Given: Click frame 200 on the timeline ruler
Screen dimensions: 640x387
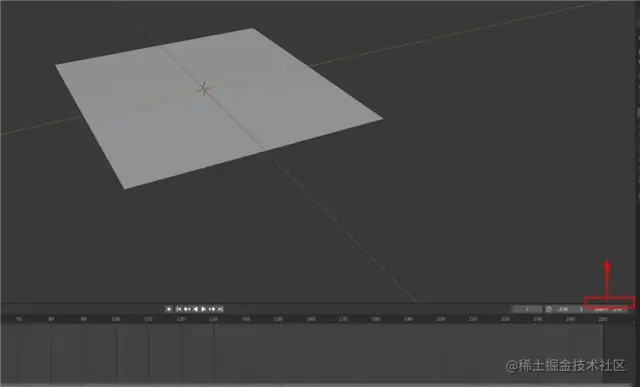Looking at the screenshot, I should click(x=440, y=319).
